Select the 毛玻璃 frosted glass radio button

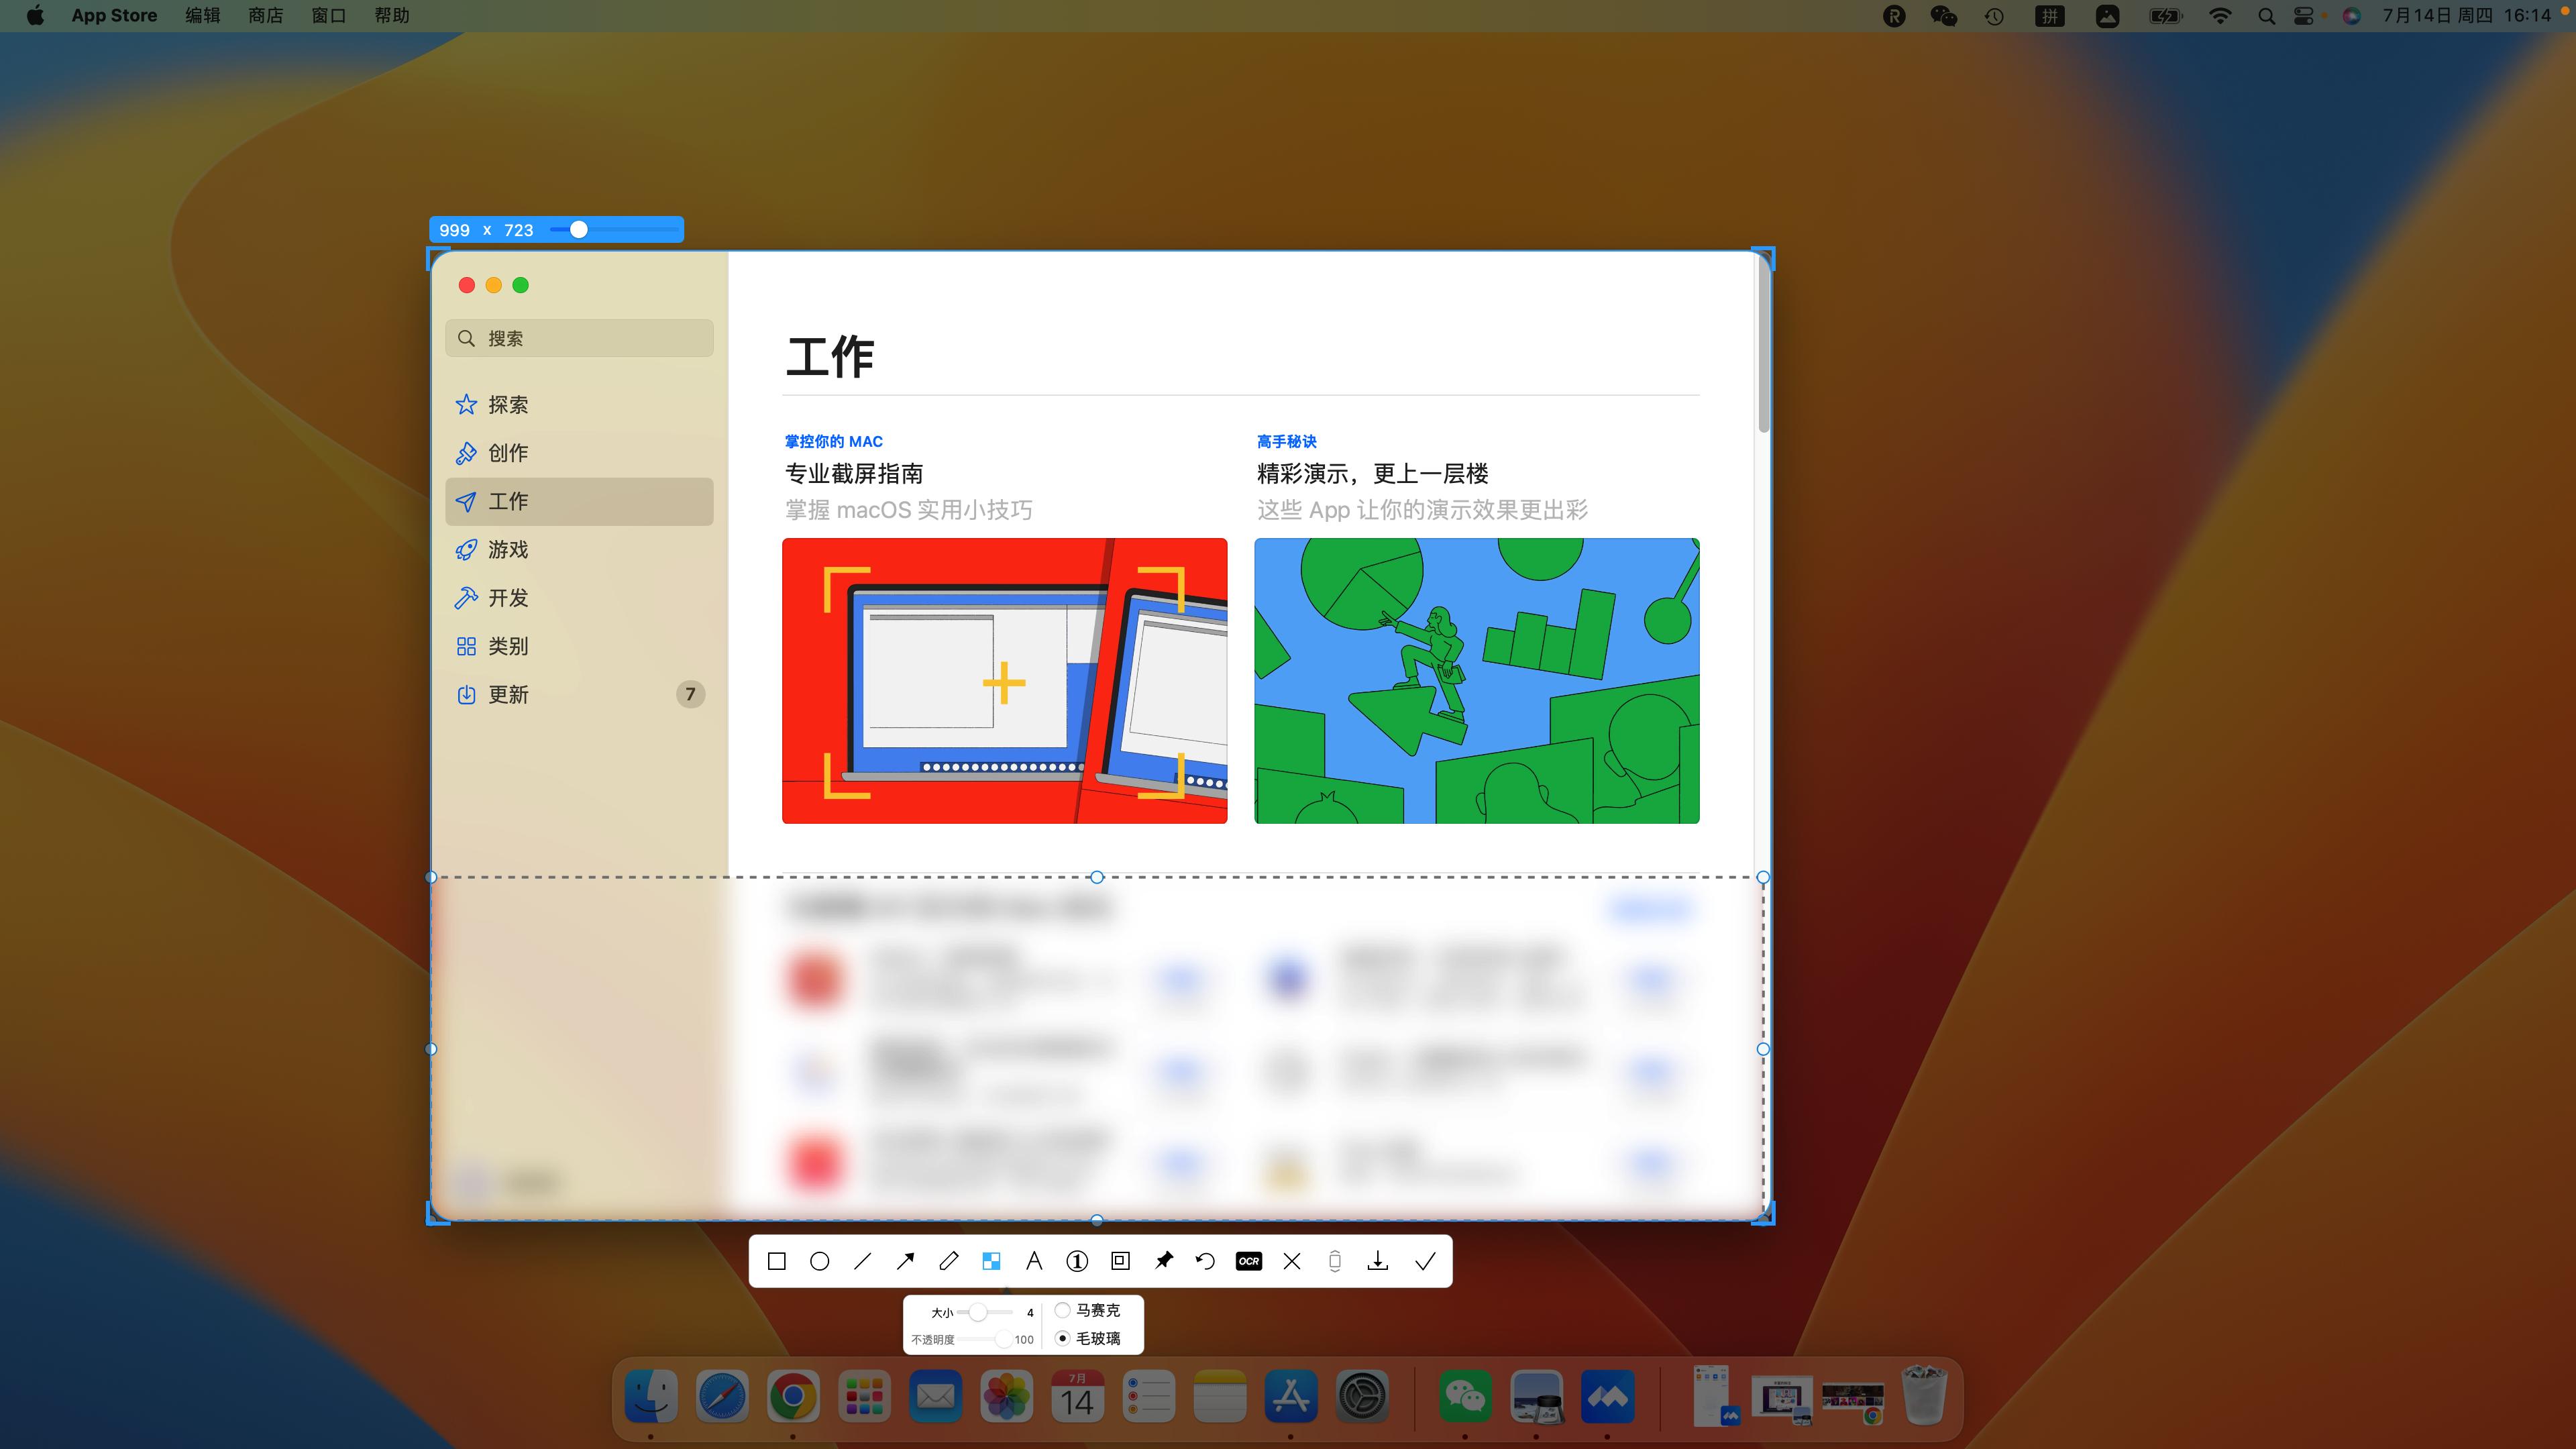(1063, 1338)
